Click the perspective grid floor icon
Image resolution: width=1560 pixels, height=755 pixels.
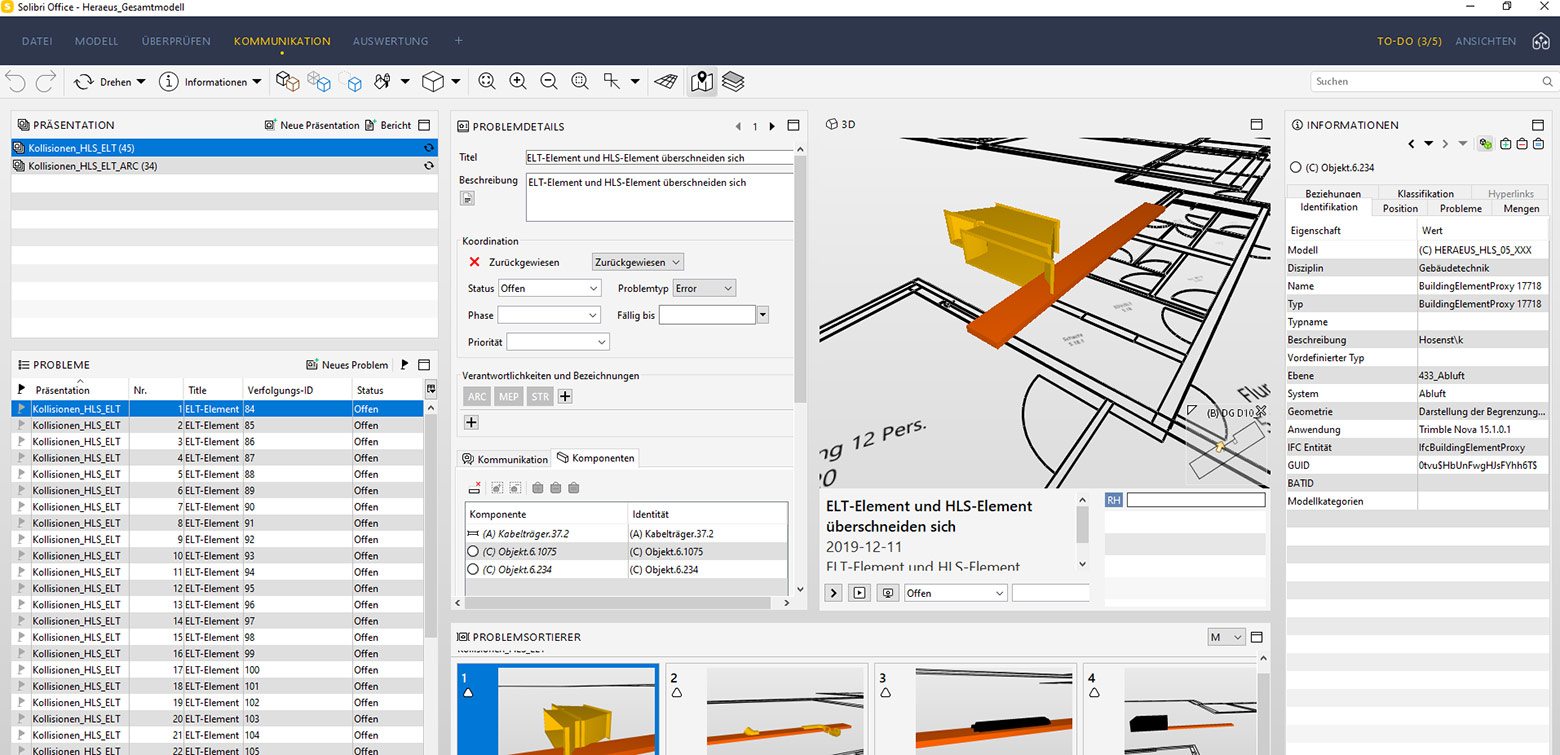(x=666, y=82)
